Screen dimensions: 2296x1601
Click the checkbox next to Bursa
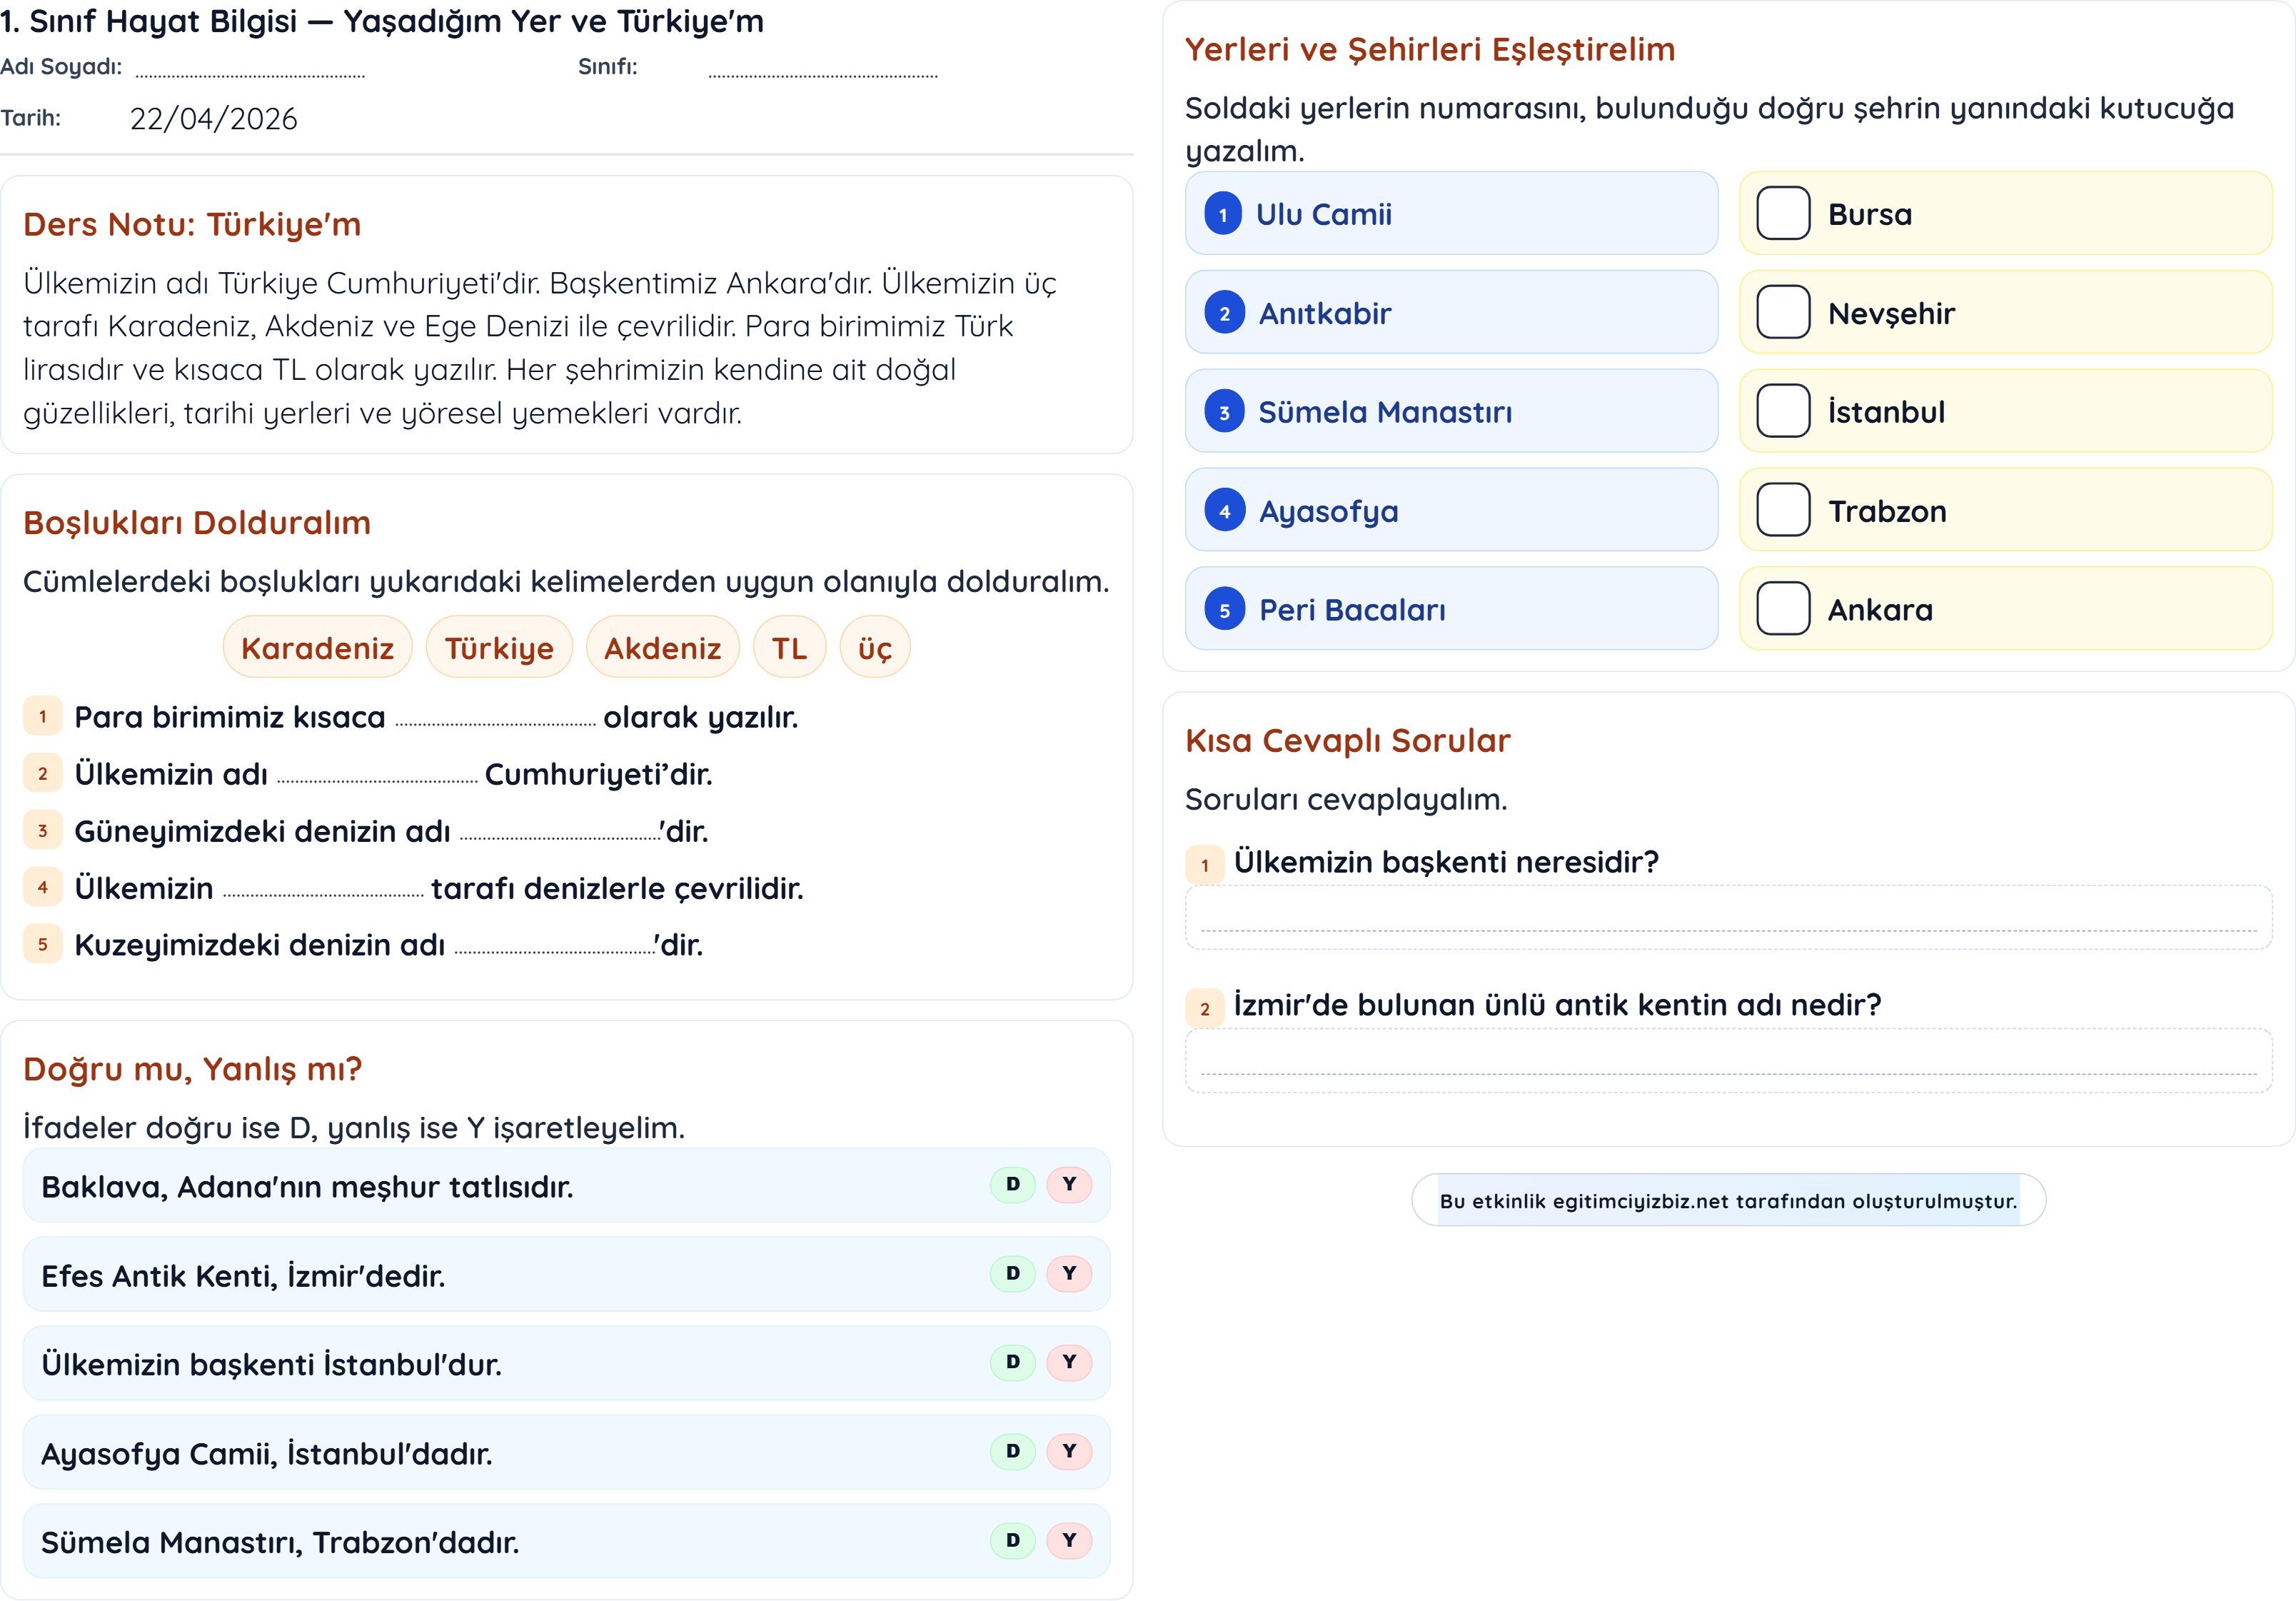click(x=1783, y=213)
